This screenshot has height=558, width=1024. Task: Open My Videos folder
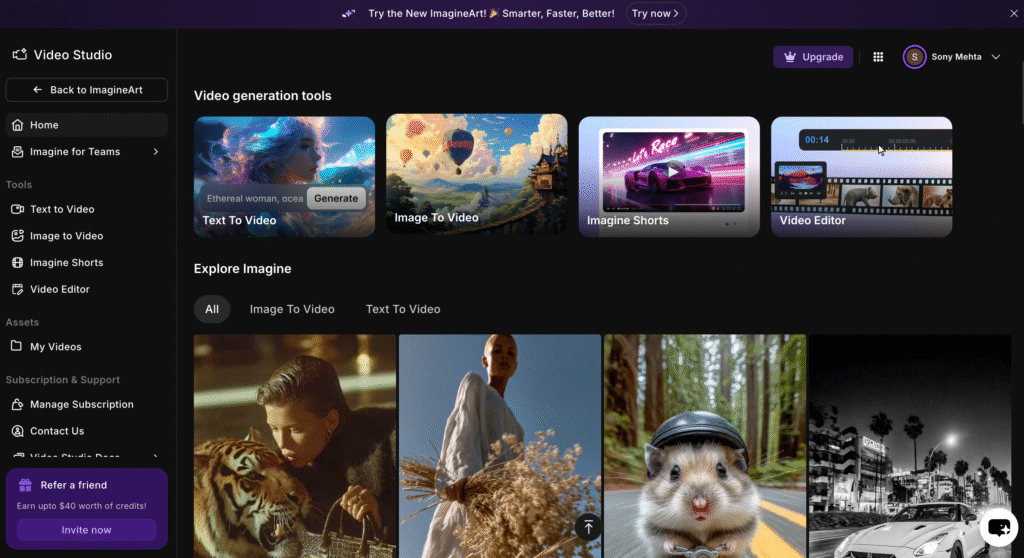click(55, 347)
